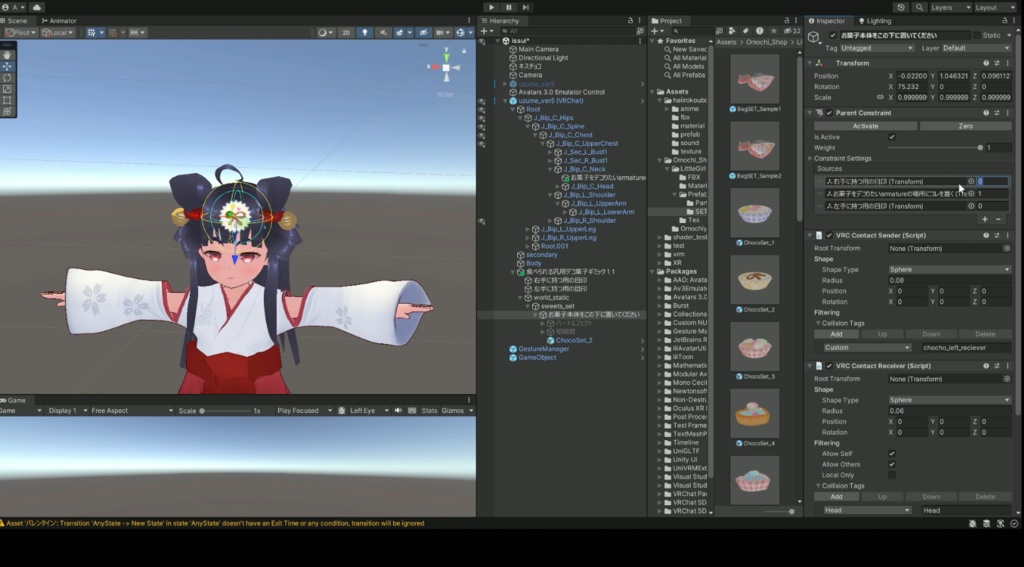Image resolution: width=1024 pixels, height=567 pixels.
Task: Open the Local handle rotation dropdown
Action: [57, 33]
